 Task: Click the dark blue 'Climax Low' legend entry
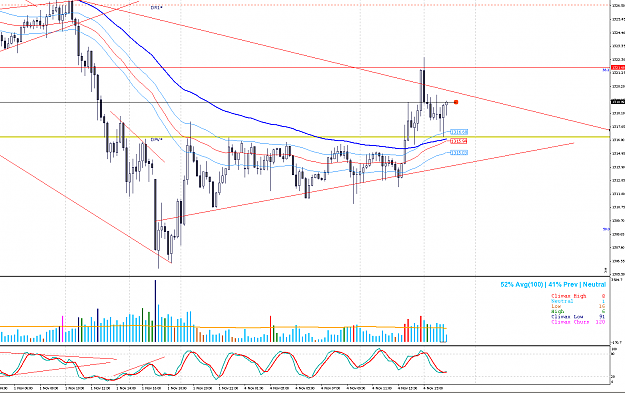(567, 317)
